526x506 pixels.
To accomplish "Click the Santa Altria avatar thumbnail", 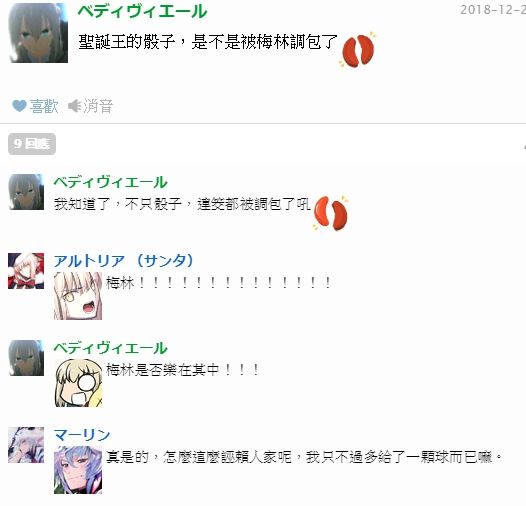I will (x=26, y=271).
